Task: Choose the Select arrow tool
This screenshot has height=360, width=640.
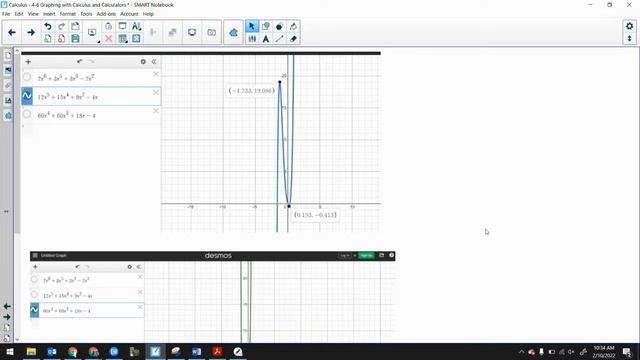Action: 252,26
